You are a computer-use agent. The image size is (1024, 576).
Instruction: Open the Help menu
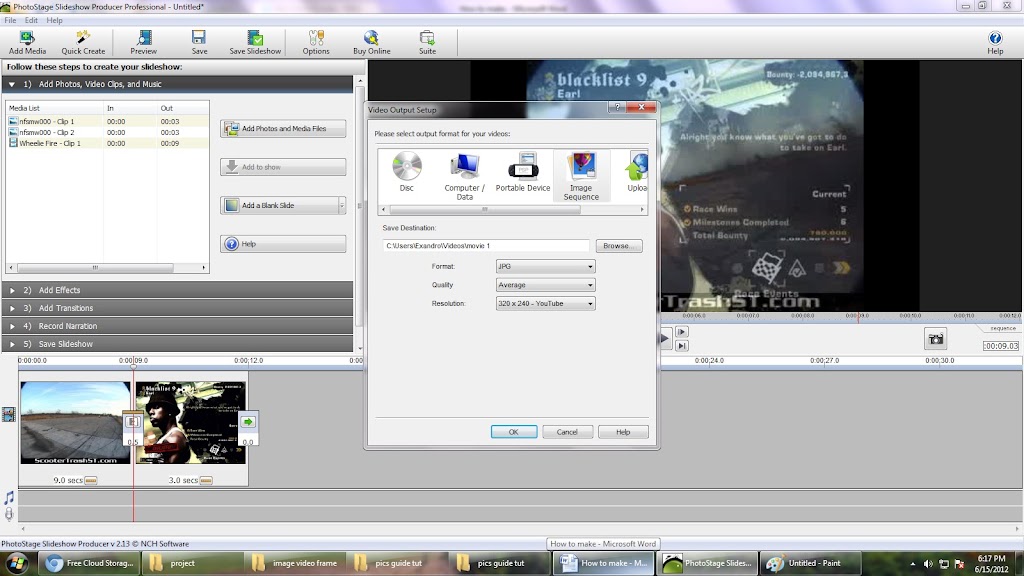(55, 20)
